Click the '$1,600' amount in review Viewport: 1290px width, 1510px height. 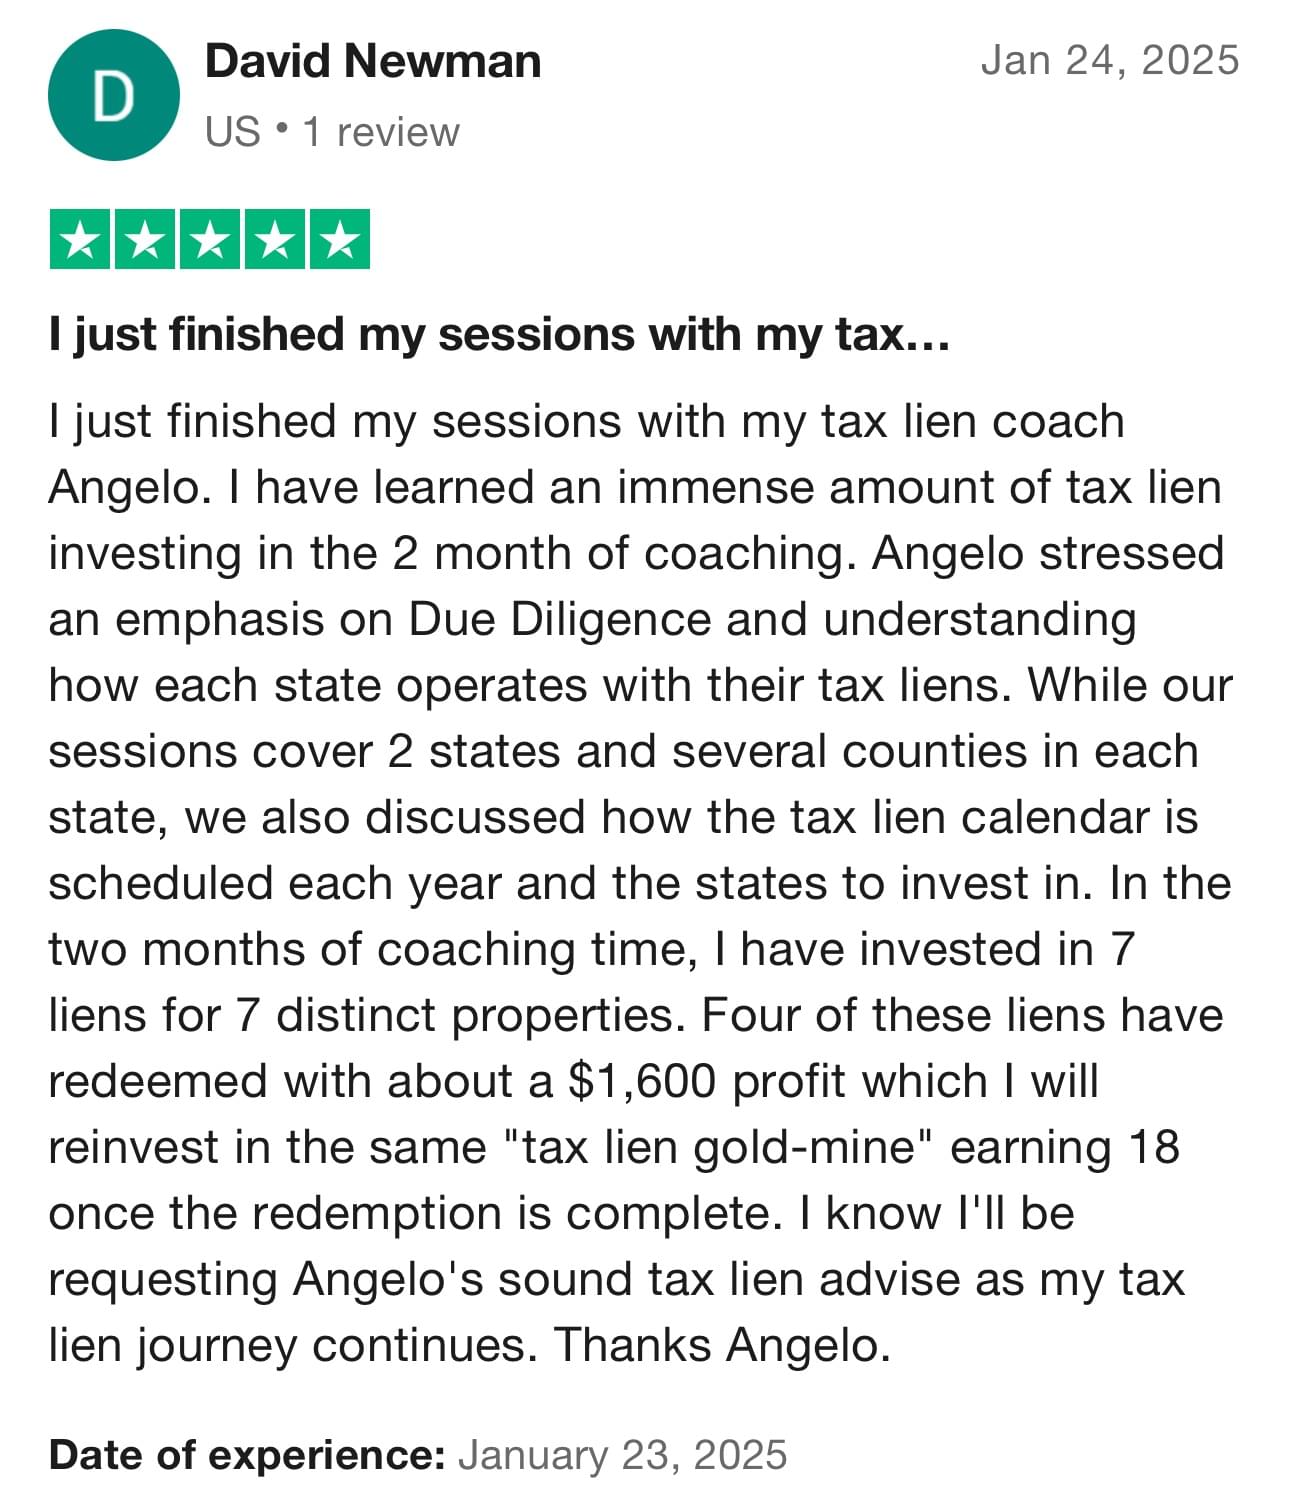point(641,1081)
